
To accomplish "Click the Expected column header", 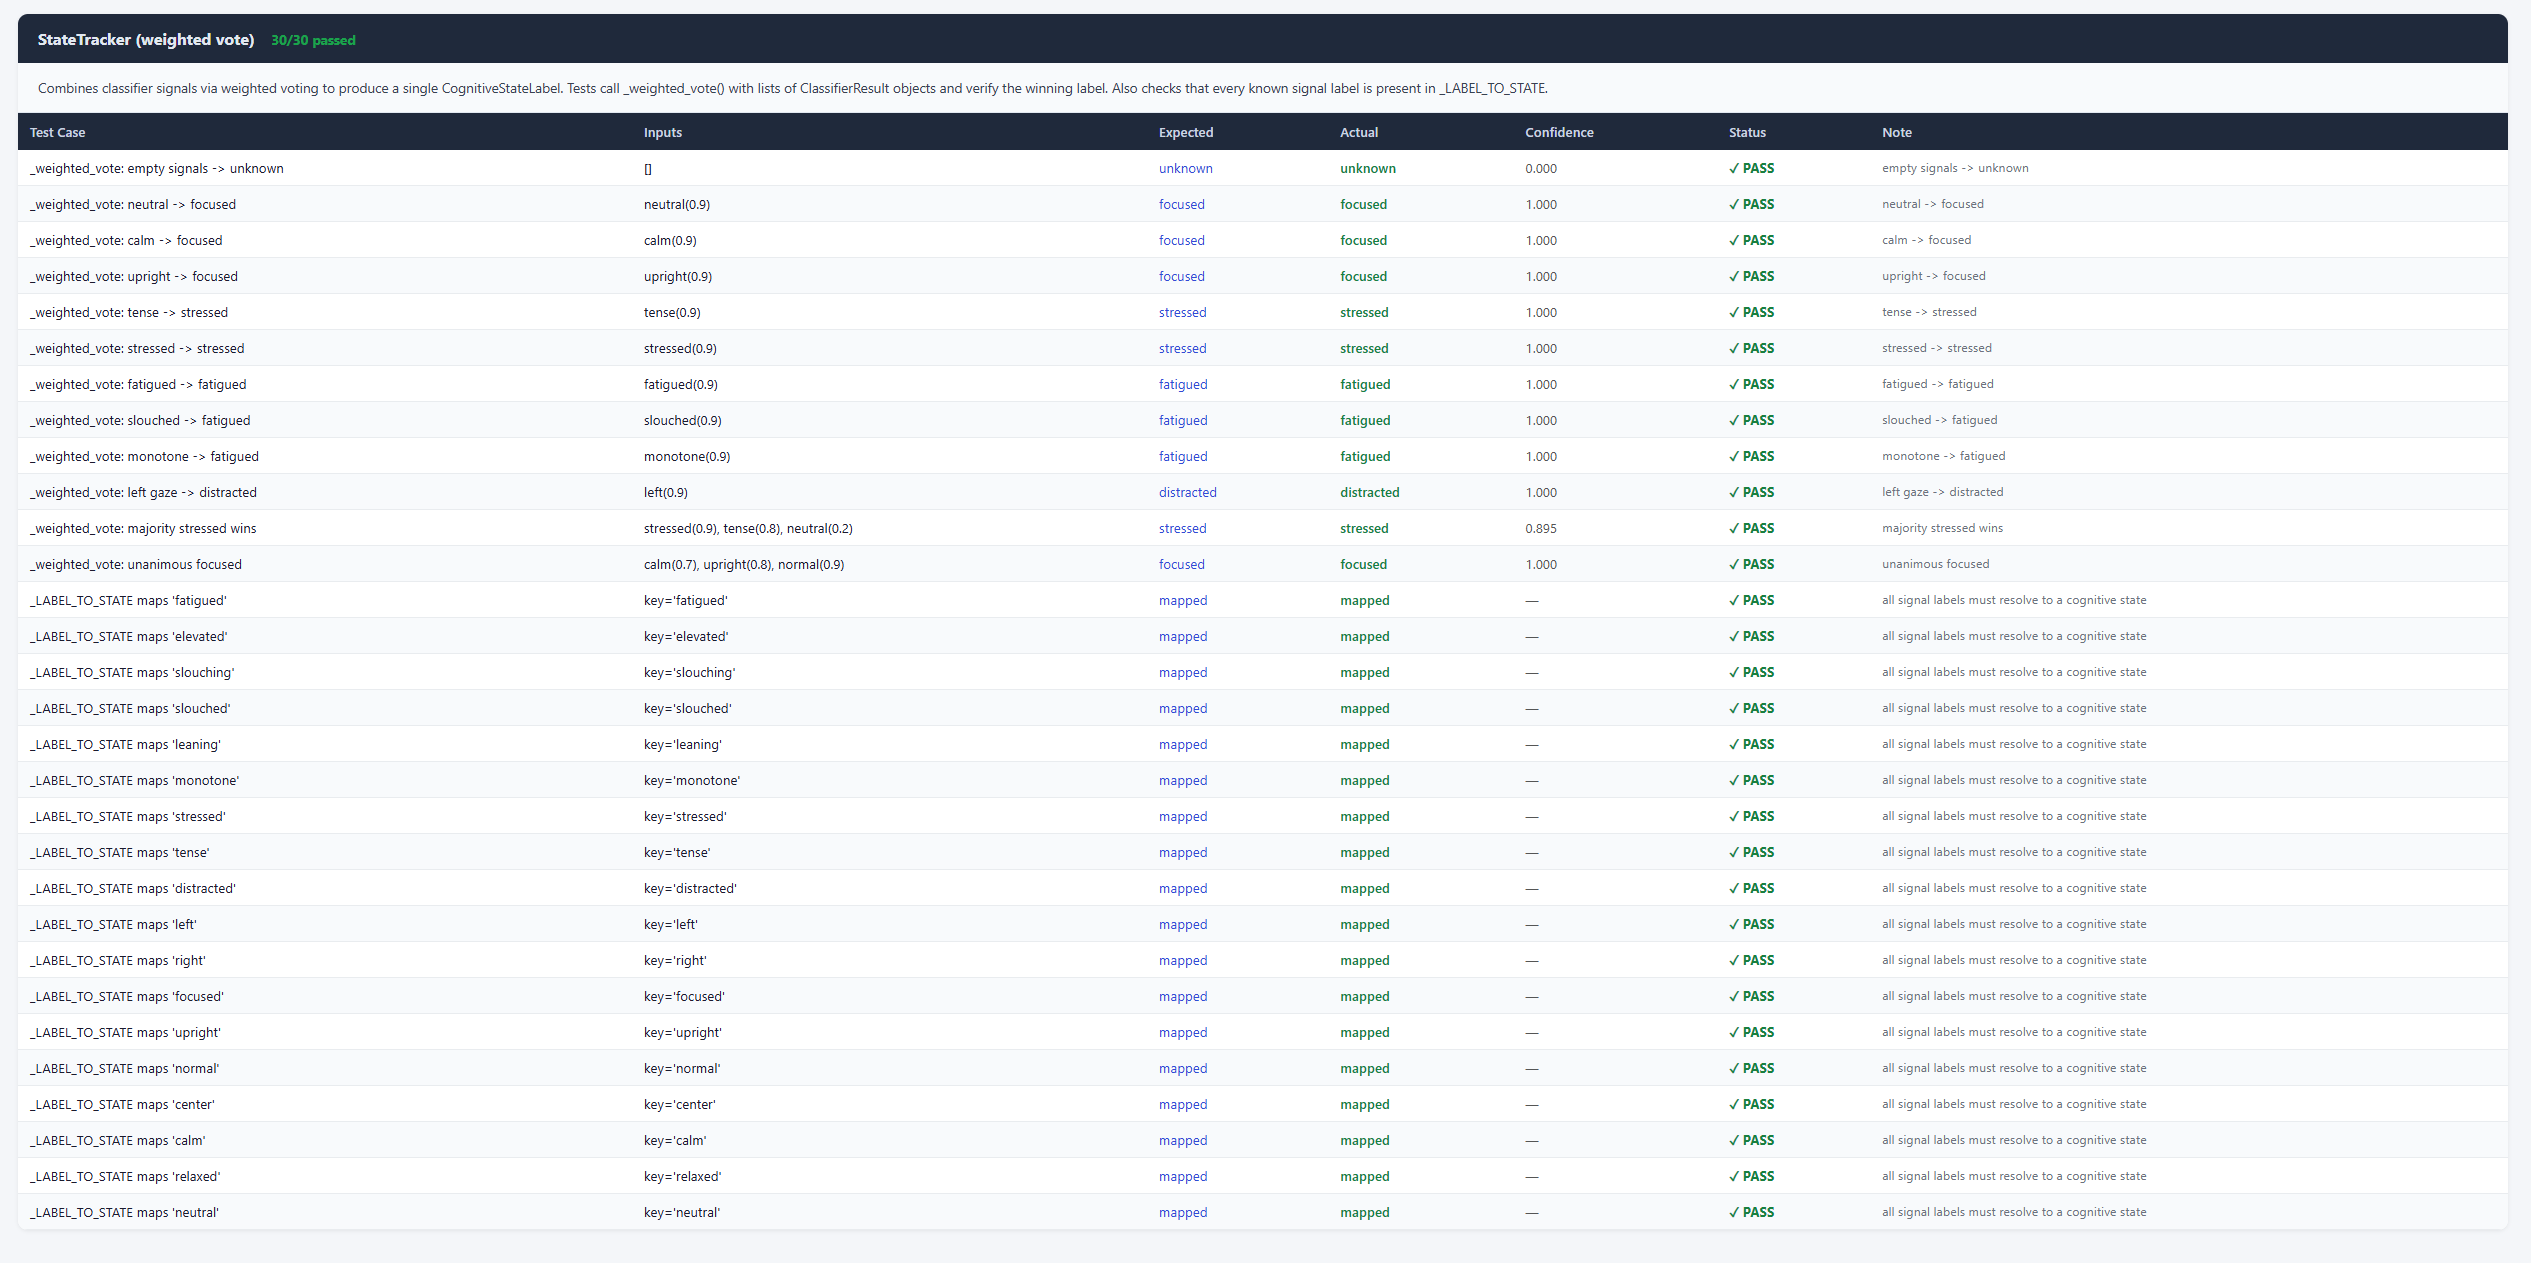I will pyautogui.click(x=1185, y=132).
